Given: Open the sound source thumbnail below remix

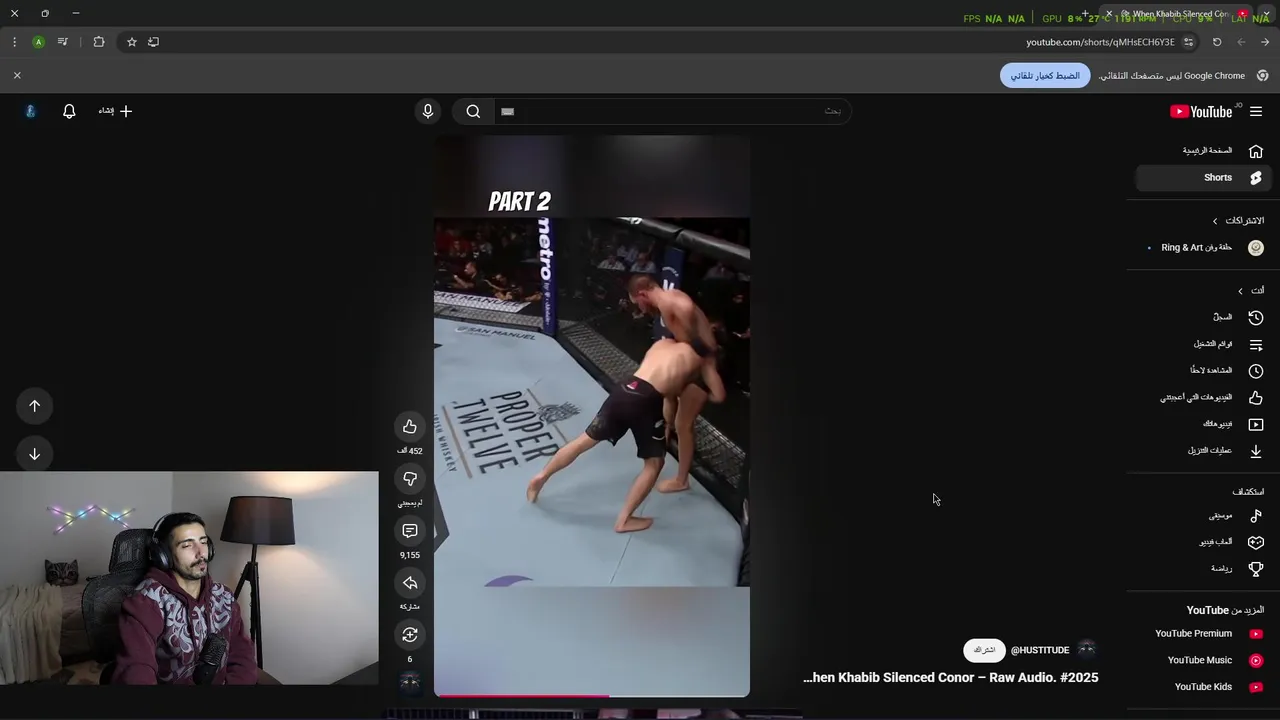Looking at the screenshot, I should (410, 683).
